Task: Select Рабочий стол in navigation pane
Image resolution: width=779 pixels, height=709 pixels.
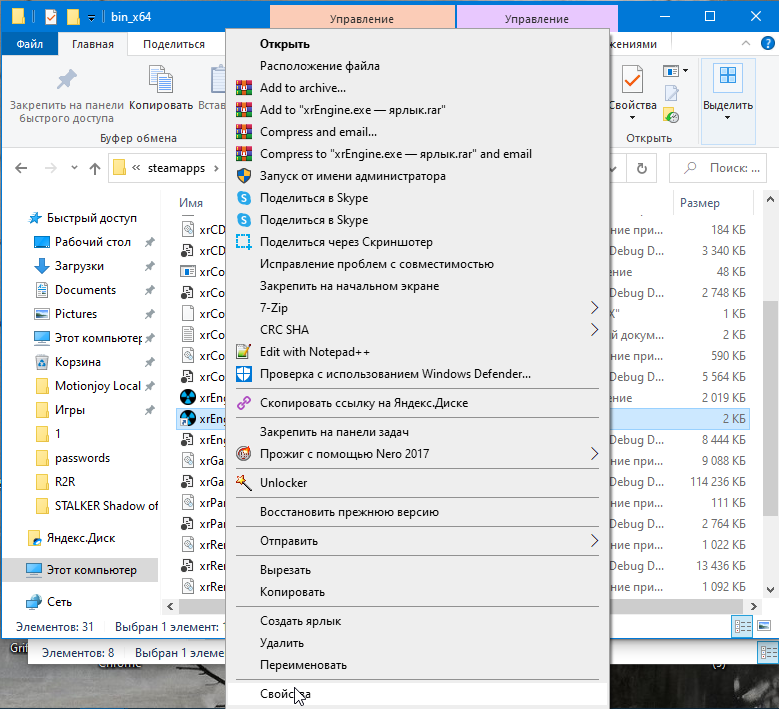Action: (92, 242)
